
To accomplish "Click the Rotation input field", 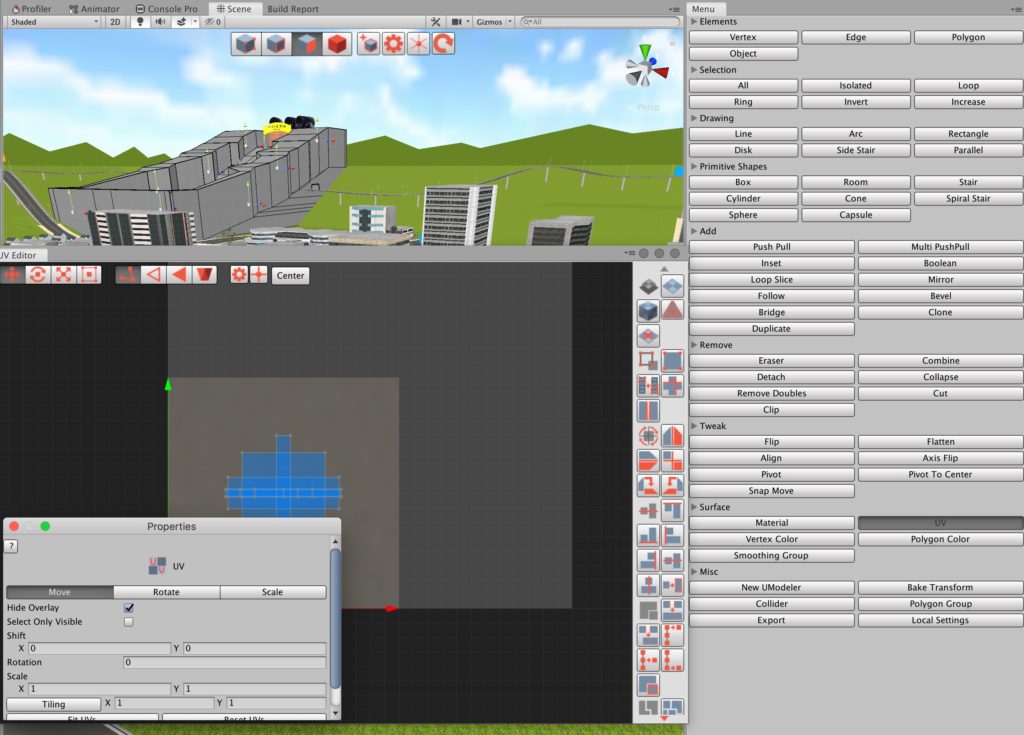I will pyautogui.click(x=224, y=663).
